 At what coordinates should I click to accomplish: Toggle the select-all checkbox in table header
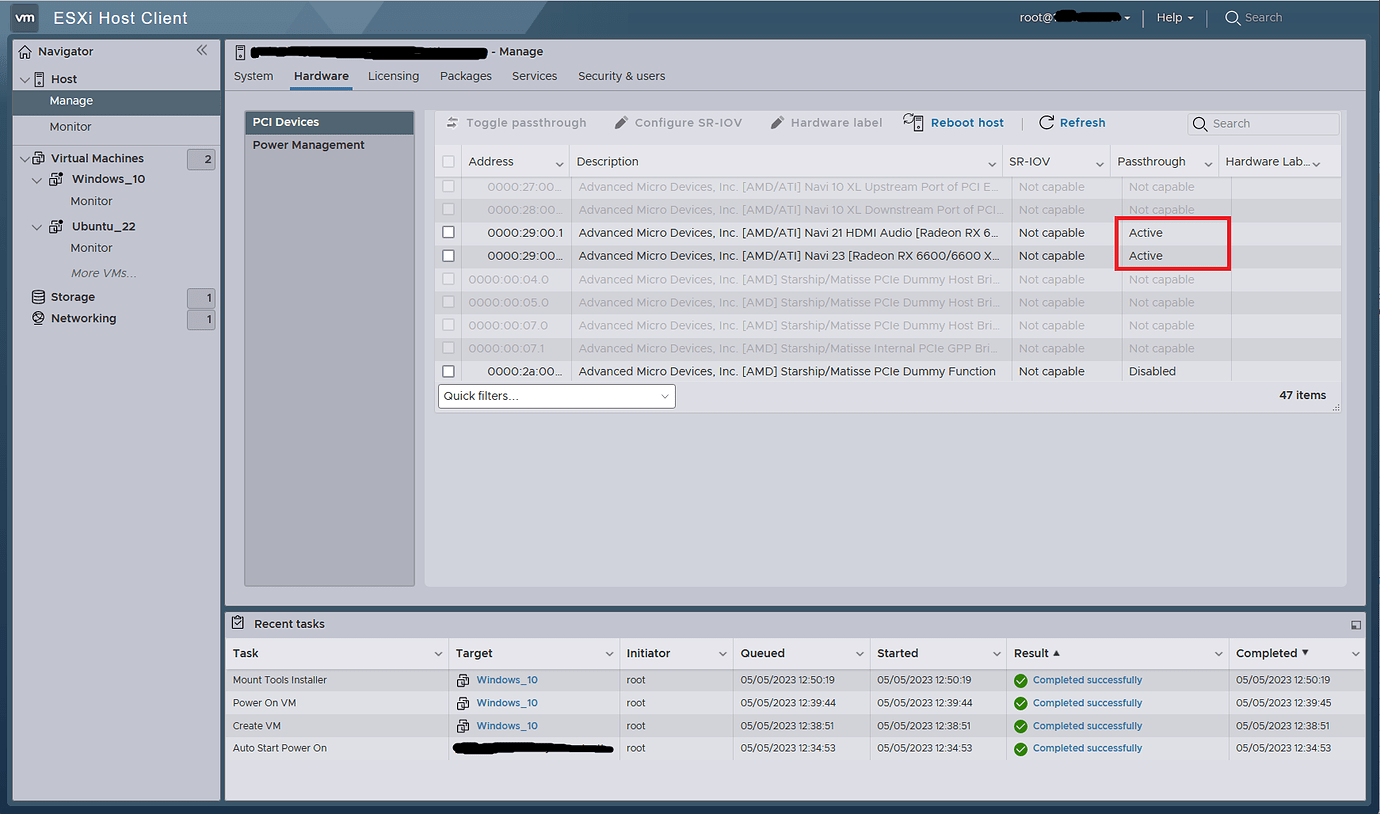coord(449,162)
